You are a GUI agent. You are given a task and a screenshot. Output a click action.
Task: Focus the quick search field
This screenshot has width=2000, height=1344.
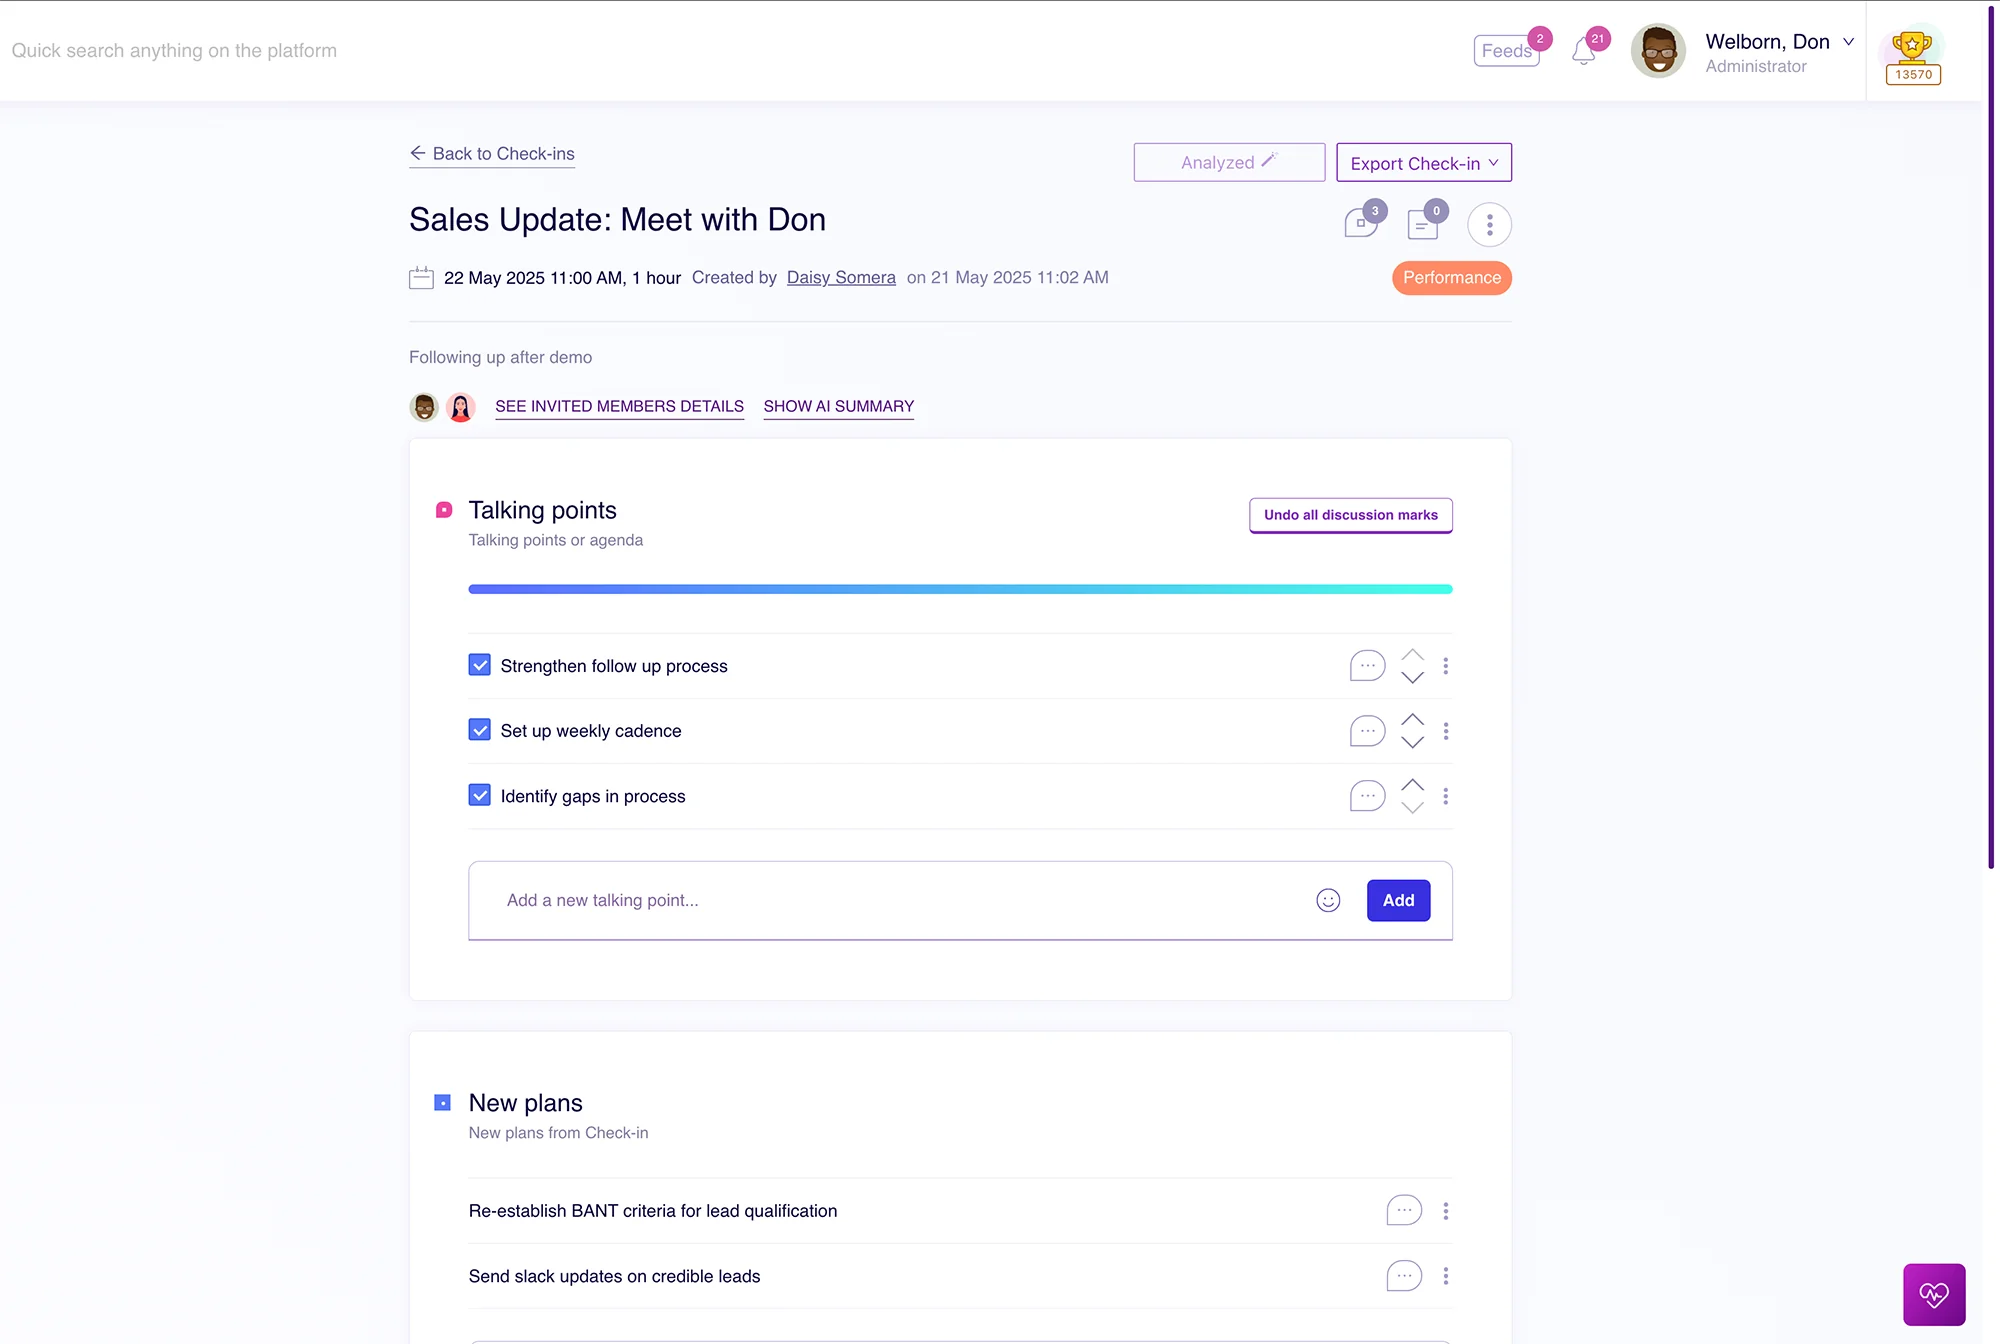coord(174,51)
